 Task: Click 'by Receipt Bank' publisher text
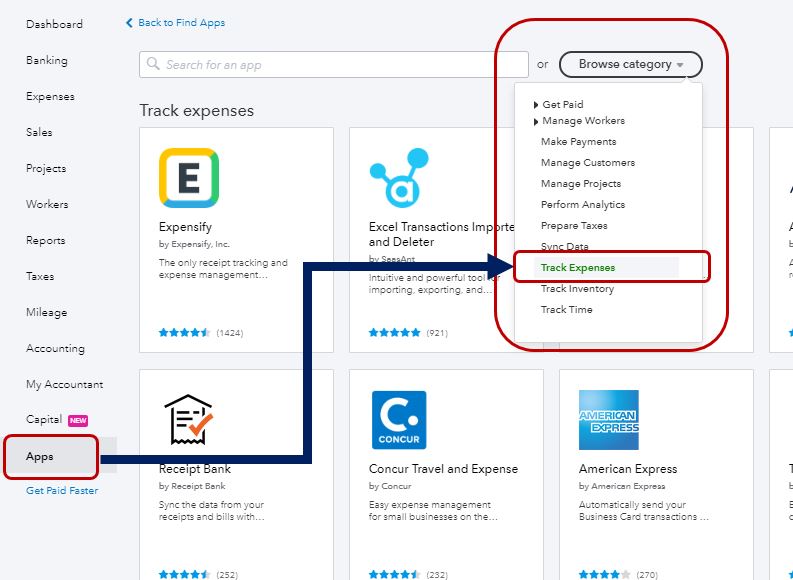pyautogui.click(x=192, y=486)
